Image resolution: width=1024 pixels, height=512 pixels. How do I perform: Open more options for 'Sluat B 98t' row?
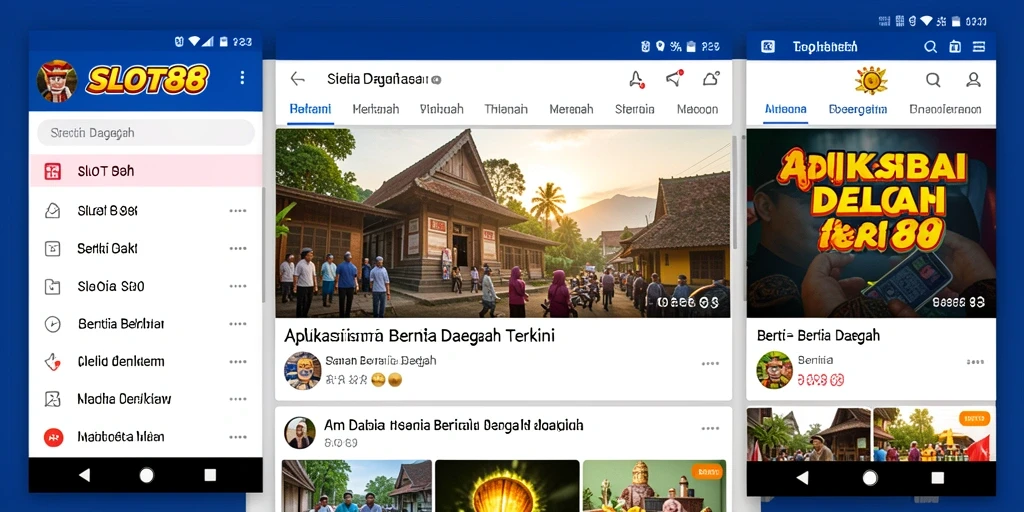(238, 211)
